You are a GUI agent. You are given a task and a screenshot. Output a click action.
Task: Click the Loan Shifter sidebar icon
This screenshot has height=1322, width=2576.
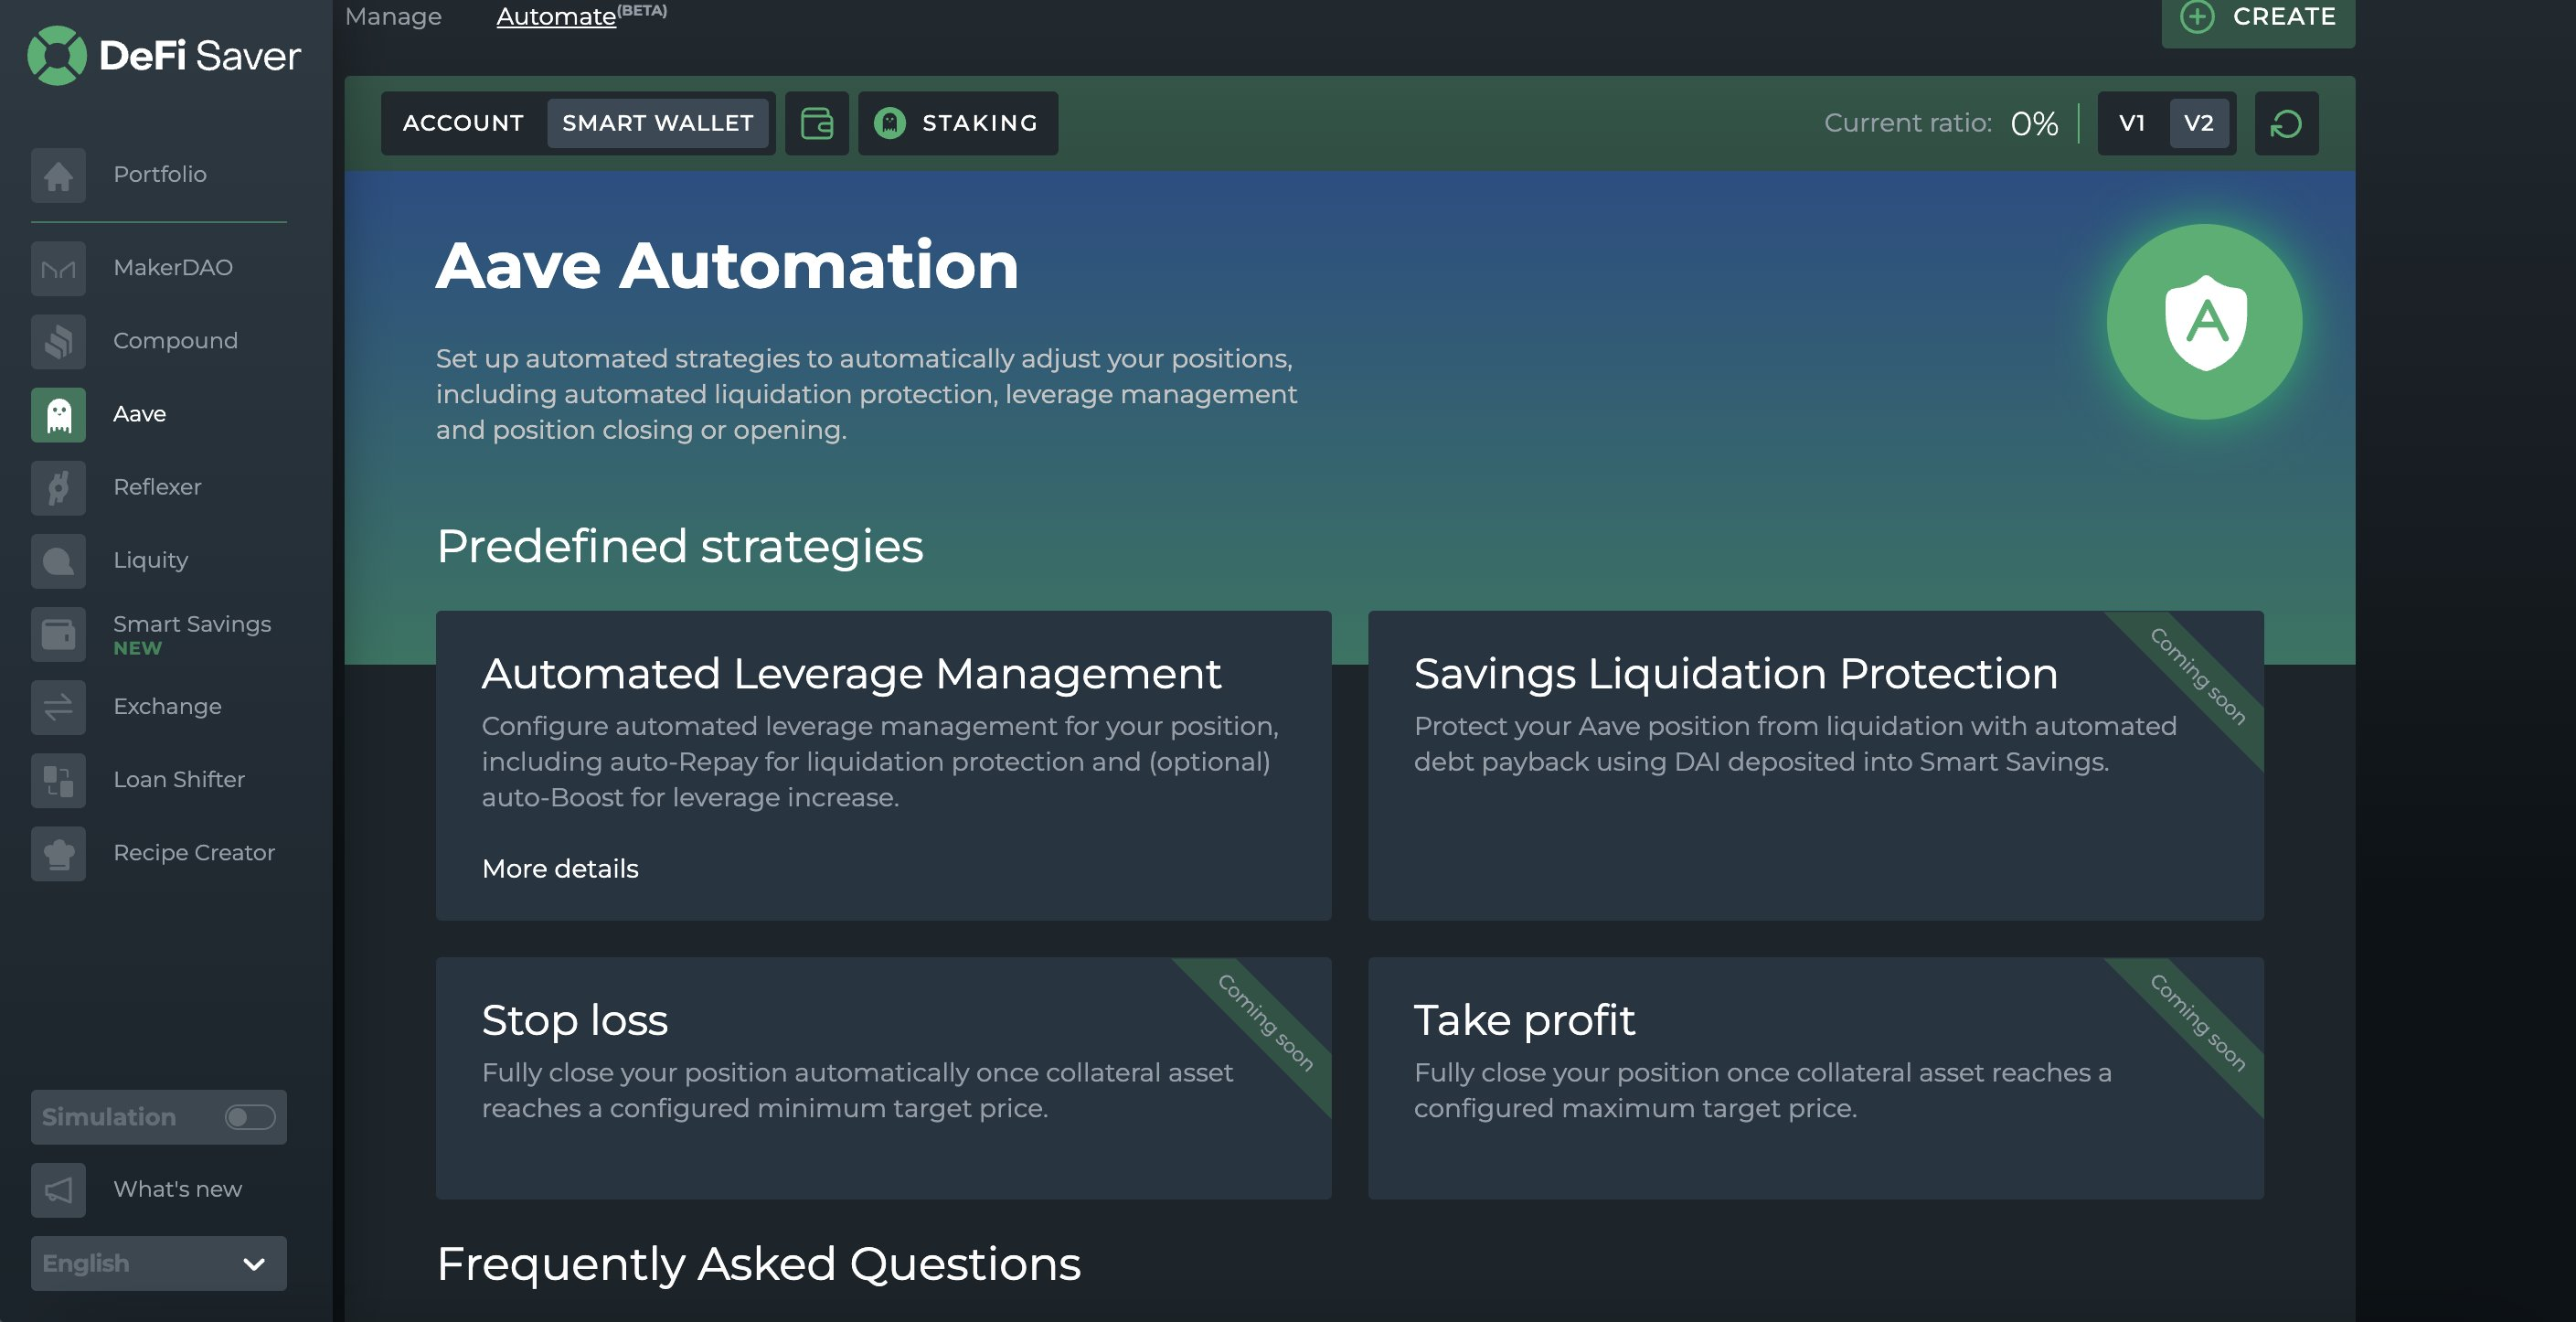coord(59,779)
